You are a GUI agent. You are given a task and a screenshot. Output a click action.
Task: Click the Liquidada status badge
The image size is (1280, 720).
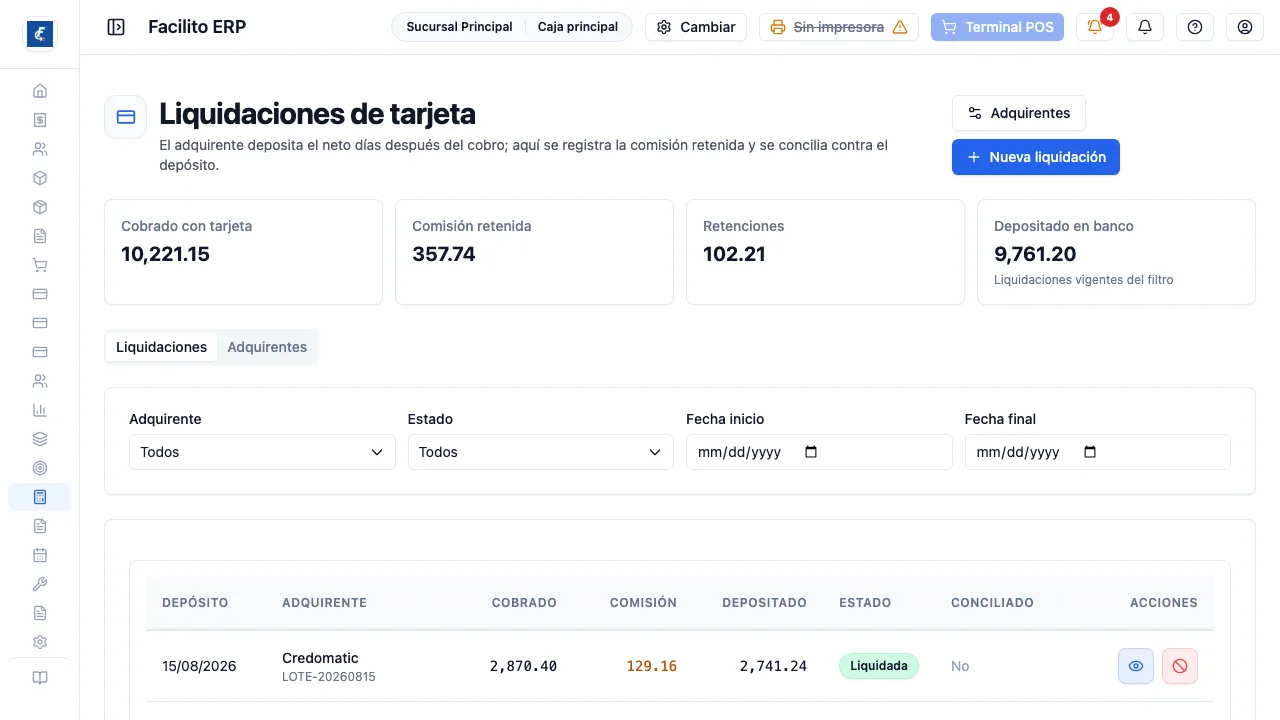pos(879,666)
